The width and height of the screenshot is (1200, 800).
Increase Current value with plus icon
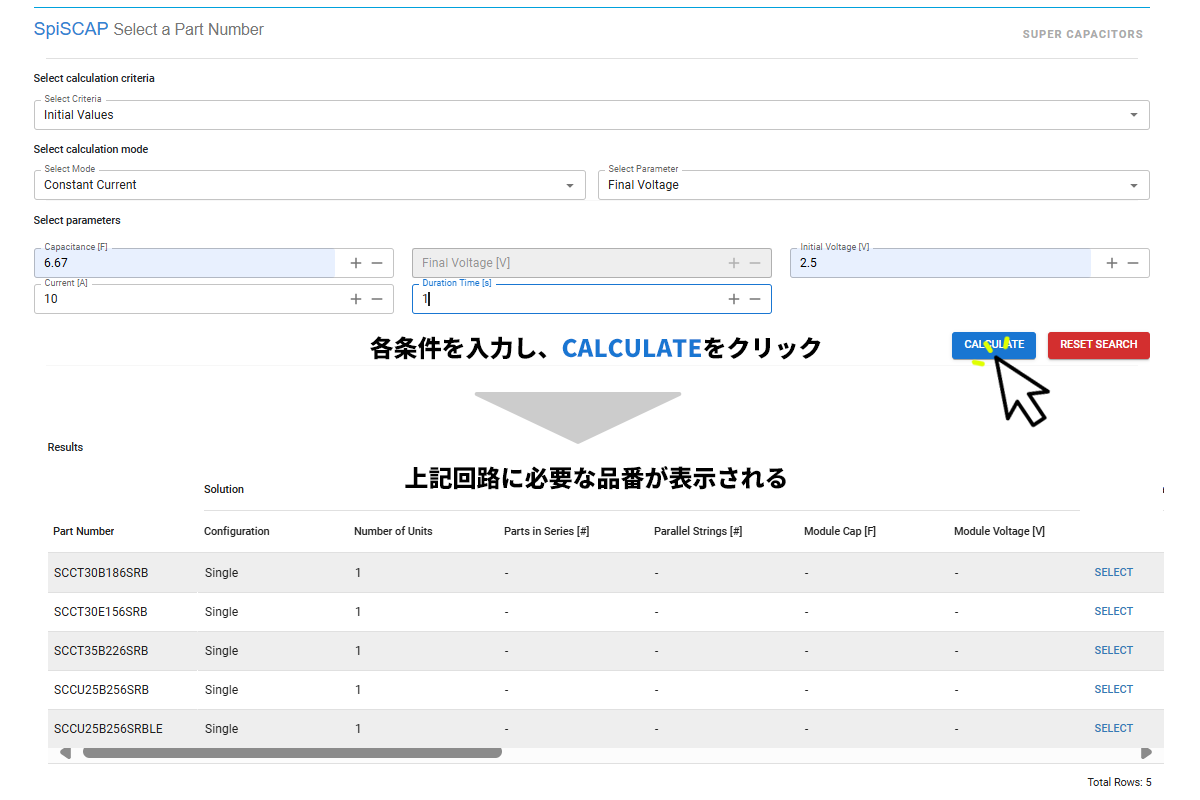coord(356,298)
